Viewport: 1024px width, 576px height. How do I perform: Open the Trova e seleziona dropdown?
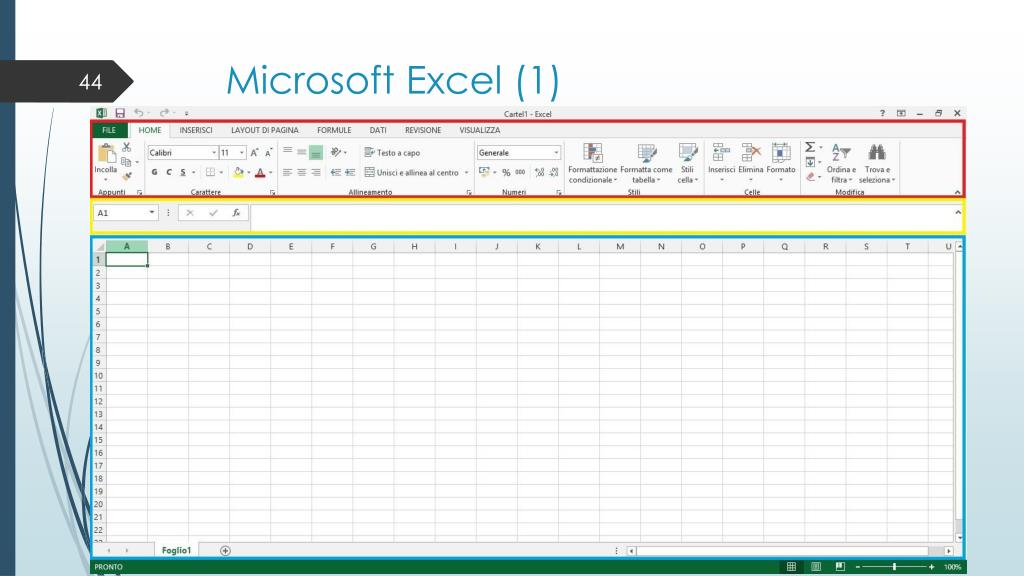(x=876, y=163)
